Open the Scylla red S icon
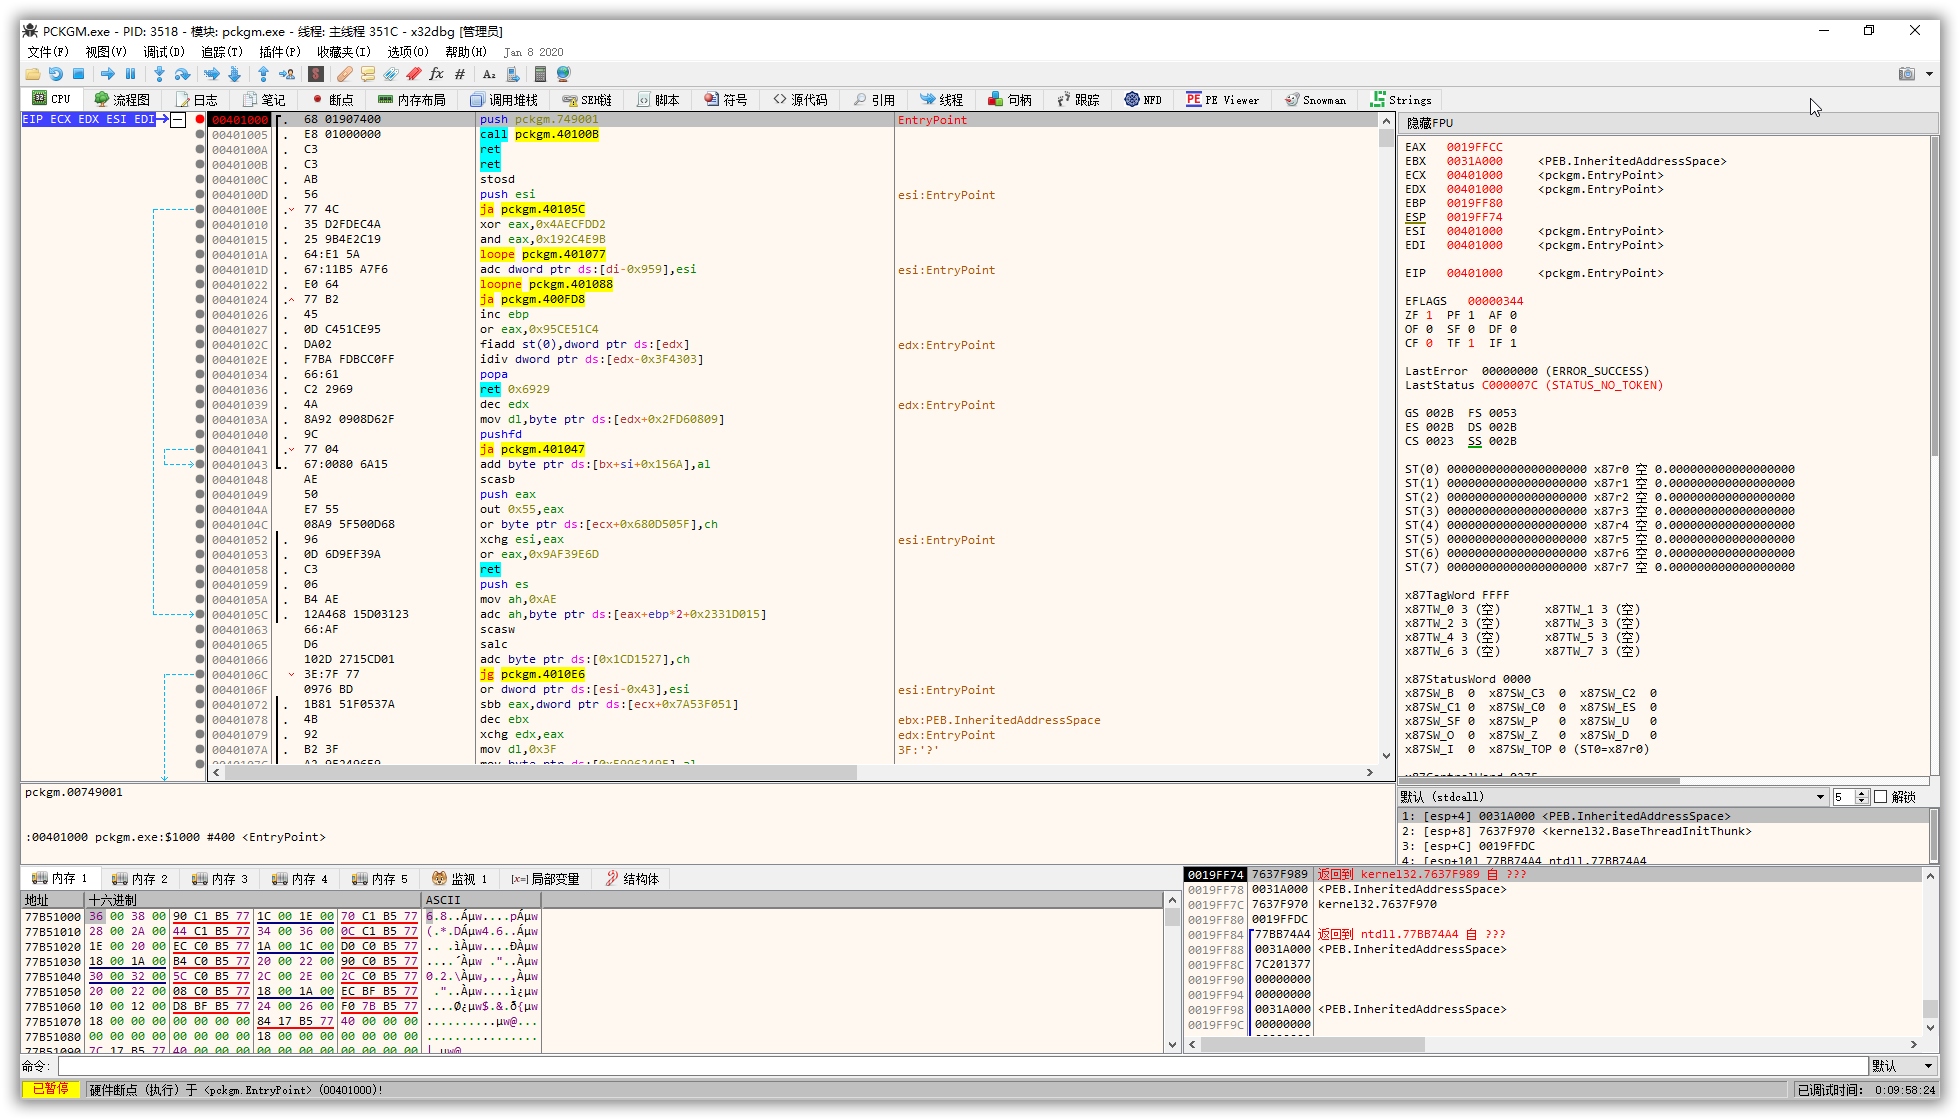The width and height of the screenshot is (1960, 1120). tap(316, 74)
